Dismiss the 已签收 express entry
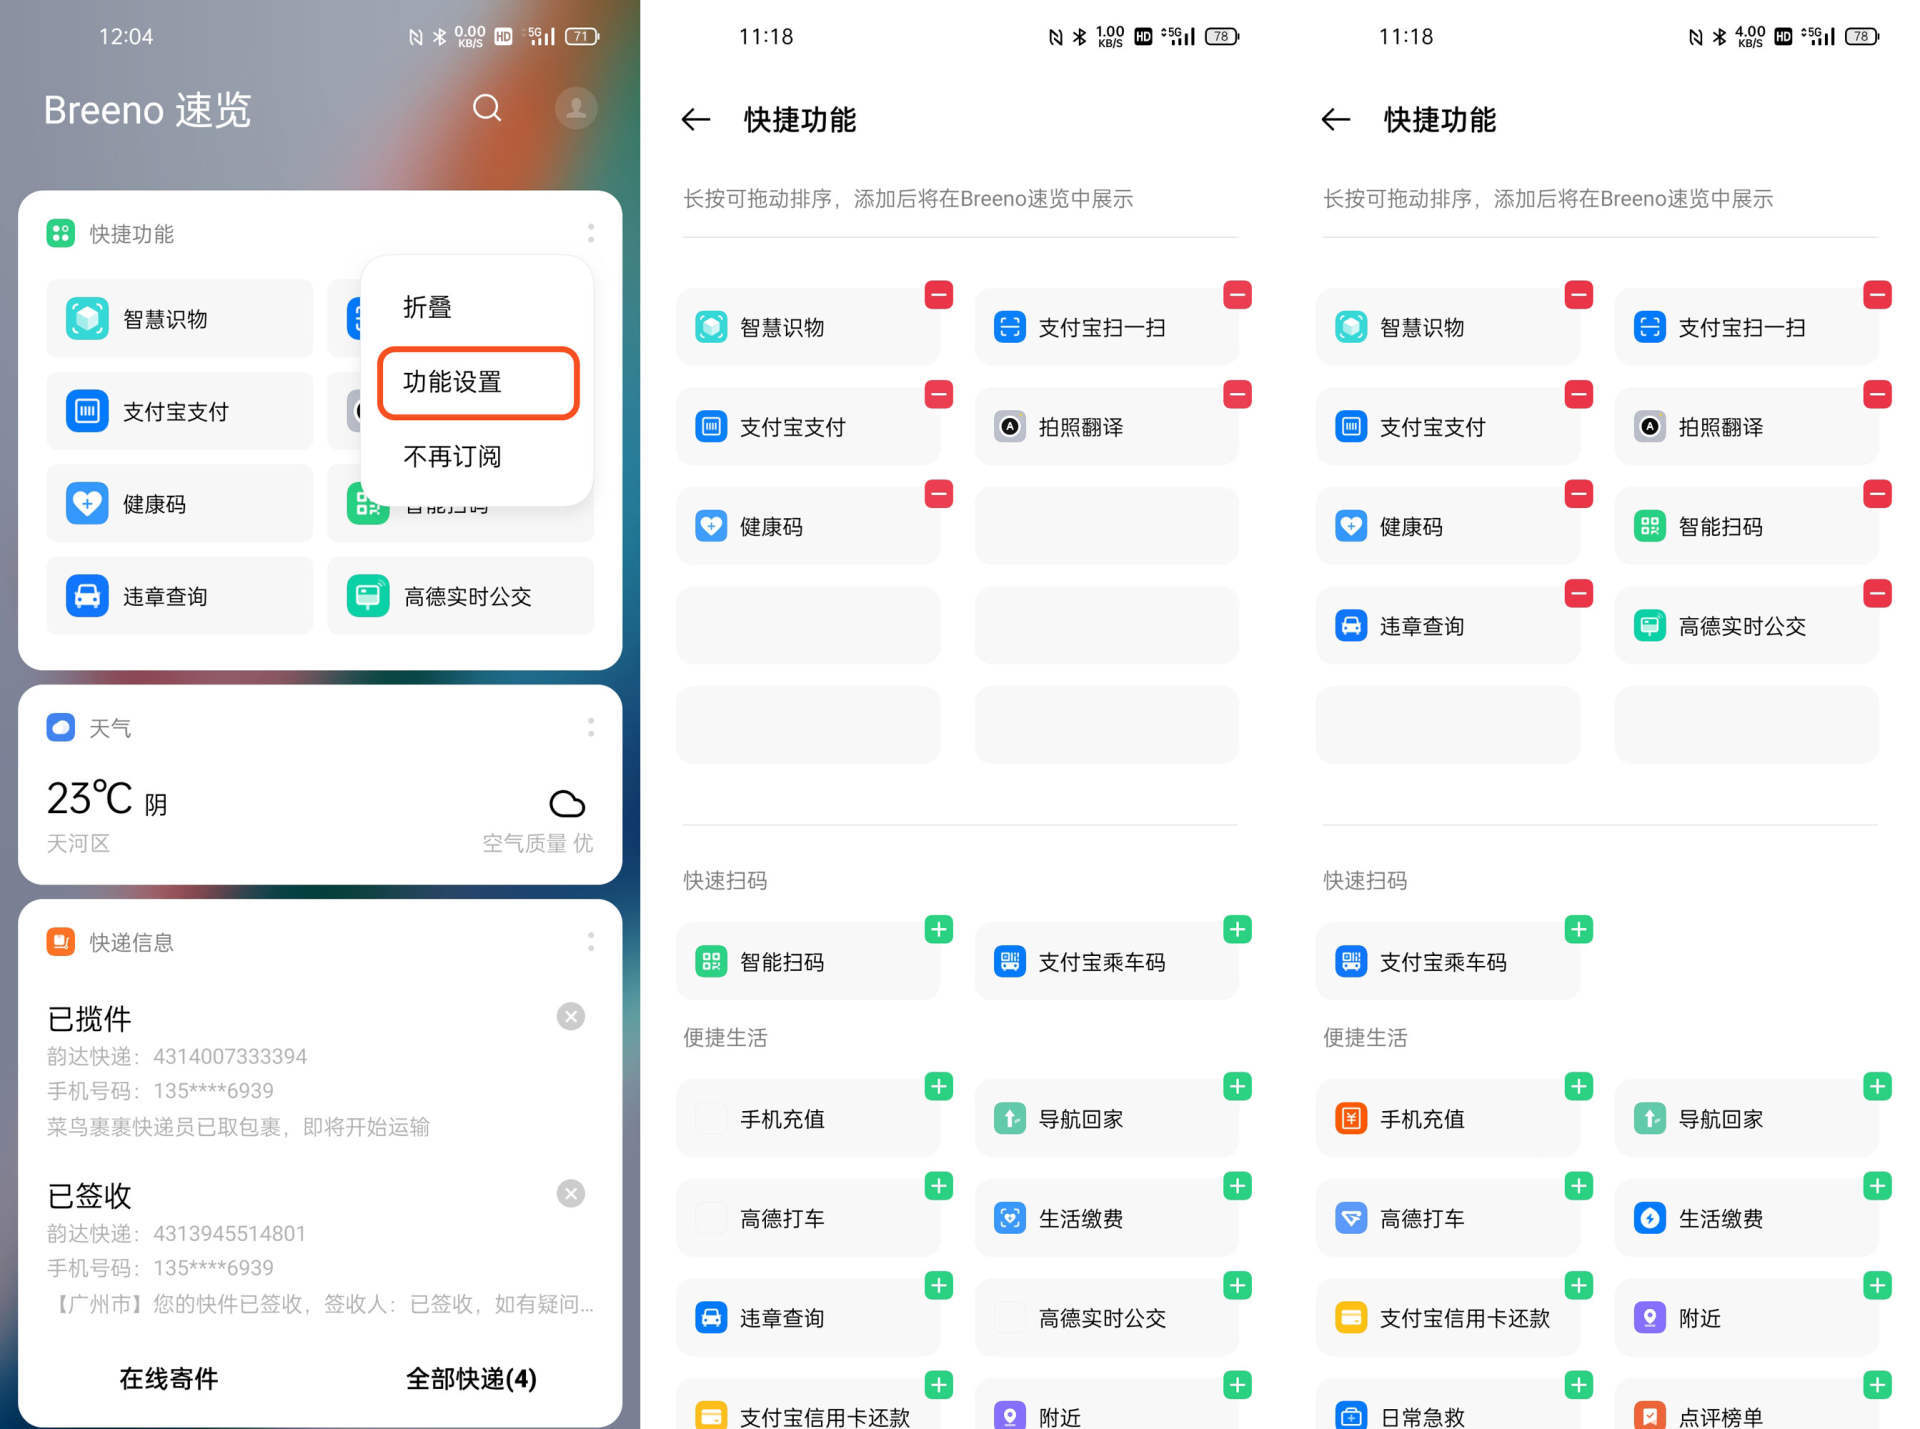The height and width of the screenshot is (1429, 1920). click(571, 1193)
